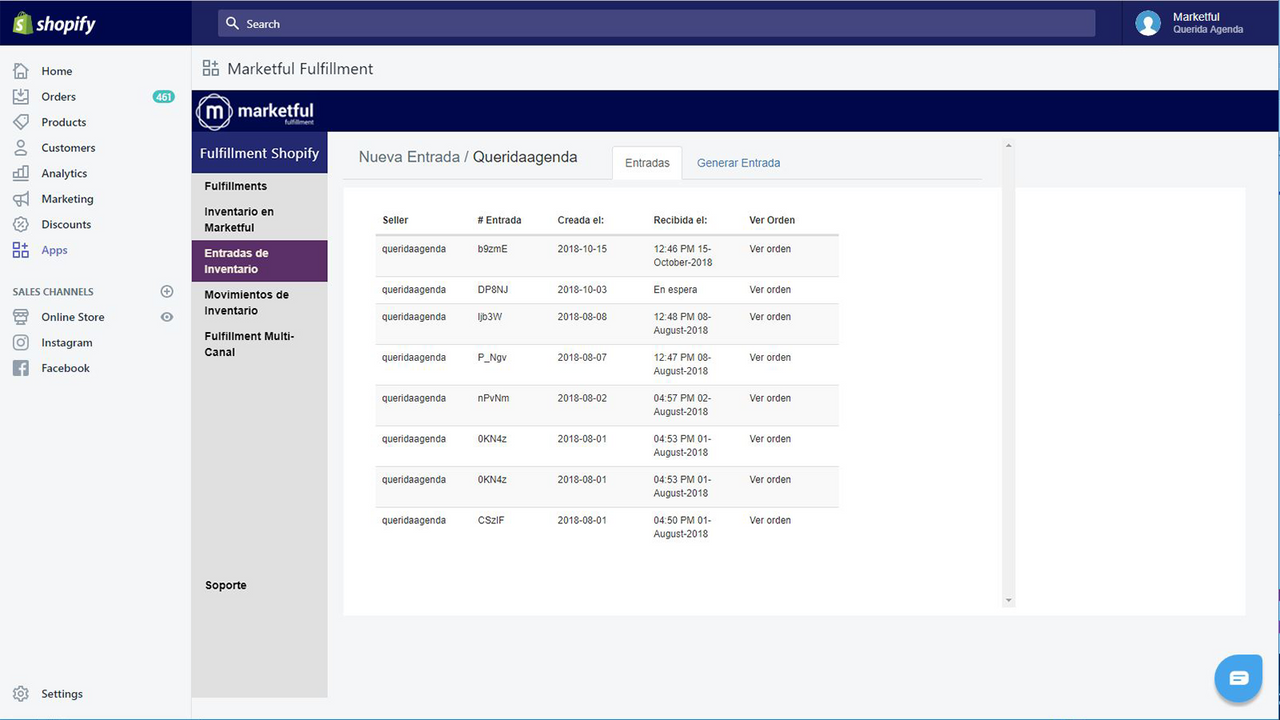The image size is (1280, 720).
Task: Select the Entradas tab
Action: pos(646,162)
